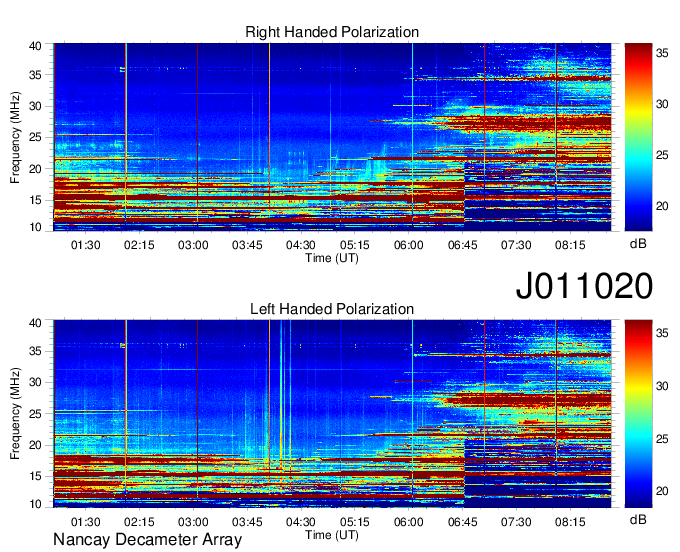
Task: Click the 40 MHz tick label on upper plot
Action: click(35, 46)
